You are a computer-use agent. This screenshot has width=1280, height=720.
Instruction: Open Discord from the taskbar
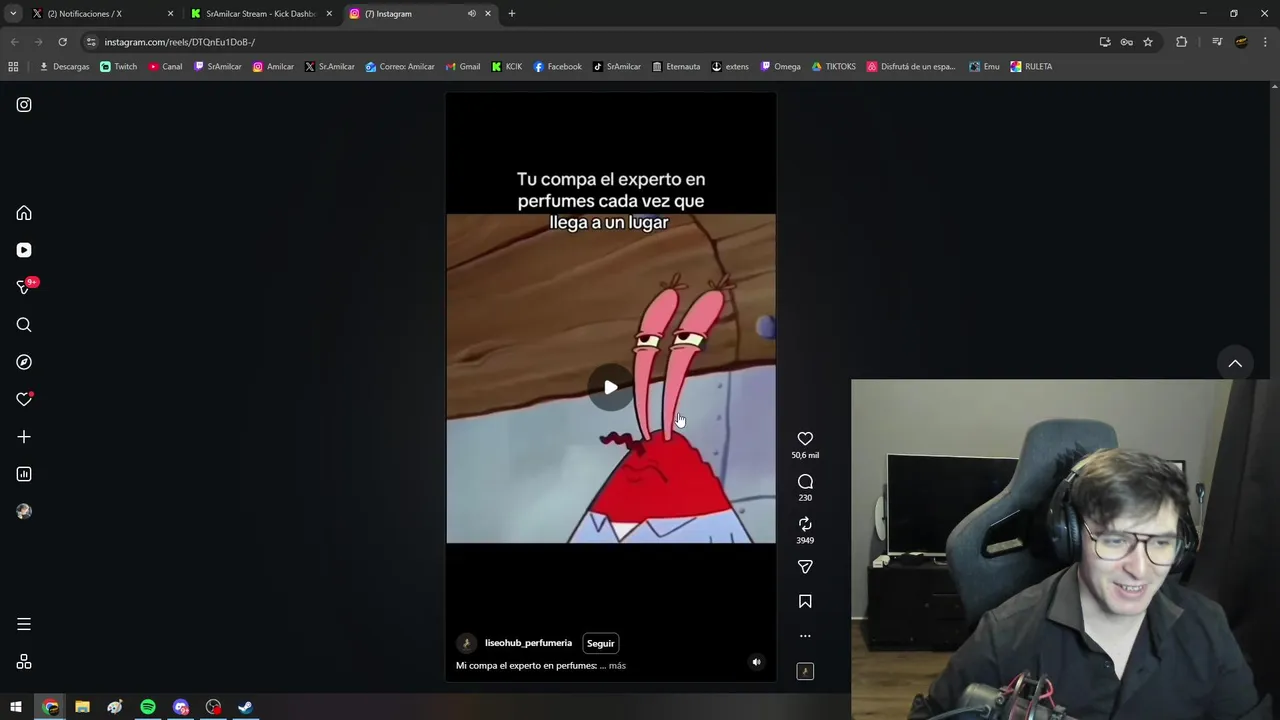180,707
